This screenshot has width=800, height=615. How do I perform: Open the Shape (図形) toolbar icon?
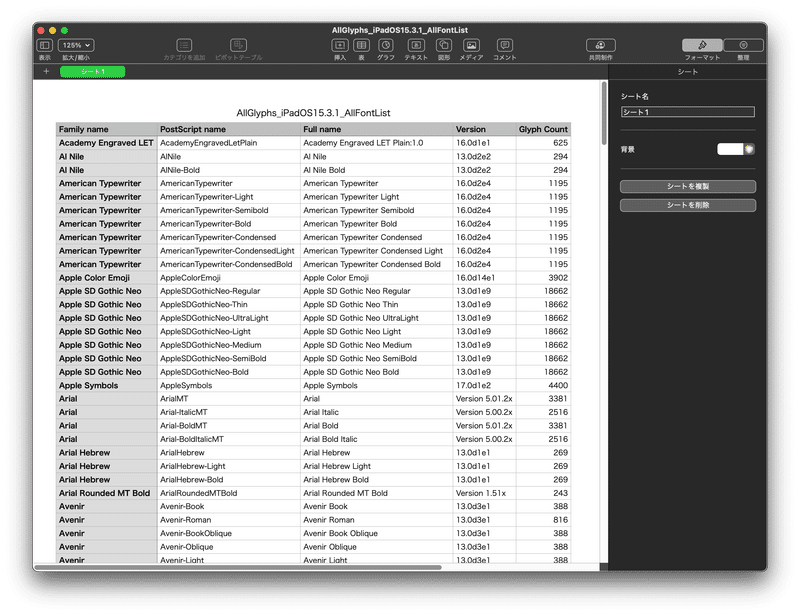click(444, 45)
